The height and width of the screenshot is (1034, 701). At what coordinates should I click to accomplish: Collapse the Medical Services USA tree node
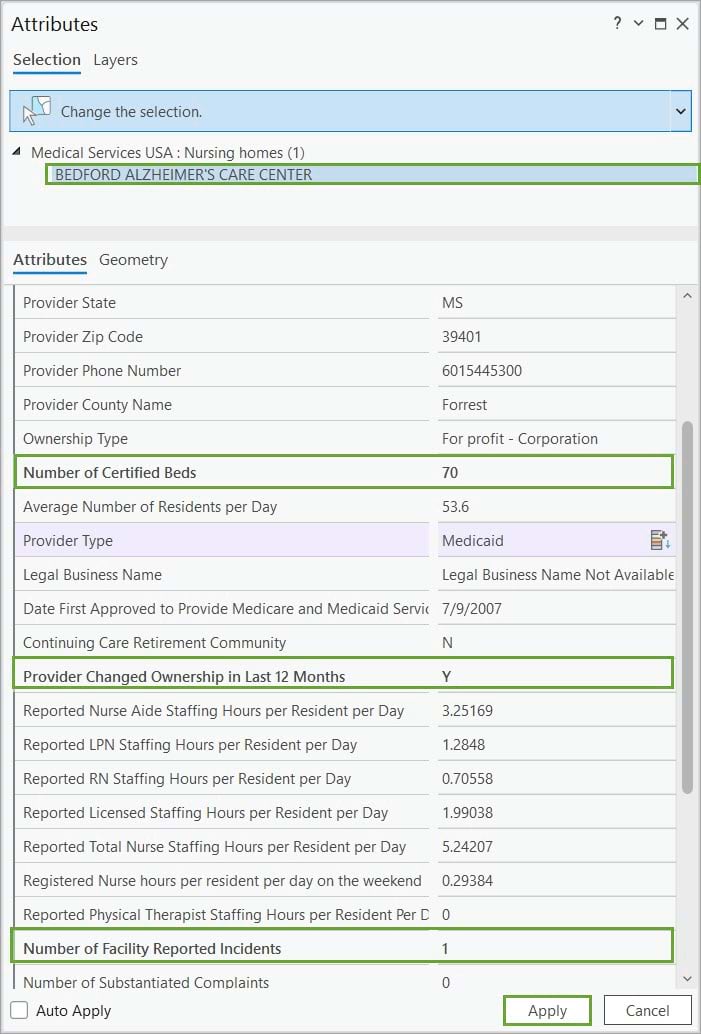[x=16, y=152]
